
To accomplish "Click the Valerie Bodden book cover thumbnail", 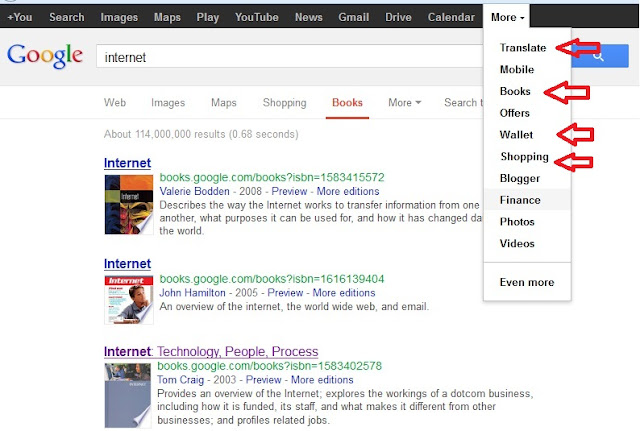I will [x=129, y=204].
